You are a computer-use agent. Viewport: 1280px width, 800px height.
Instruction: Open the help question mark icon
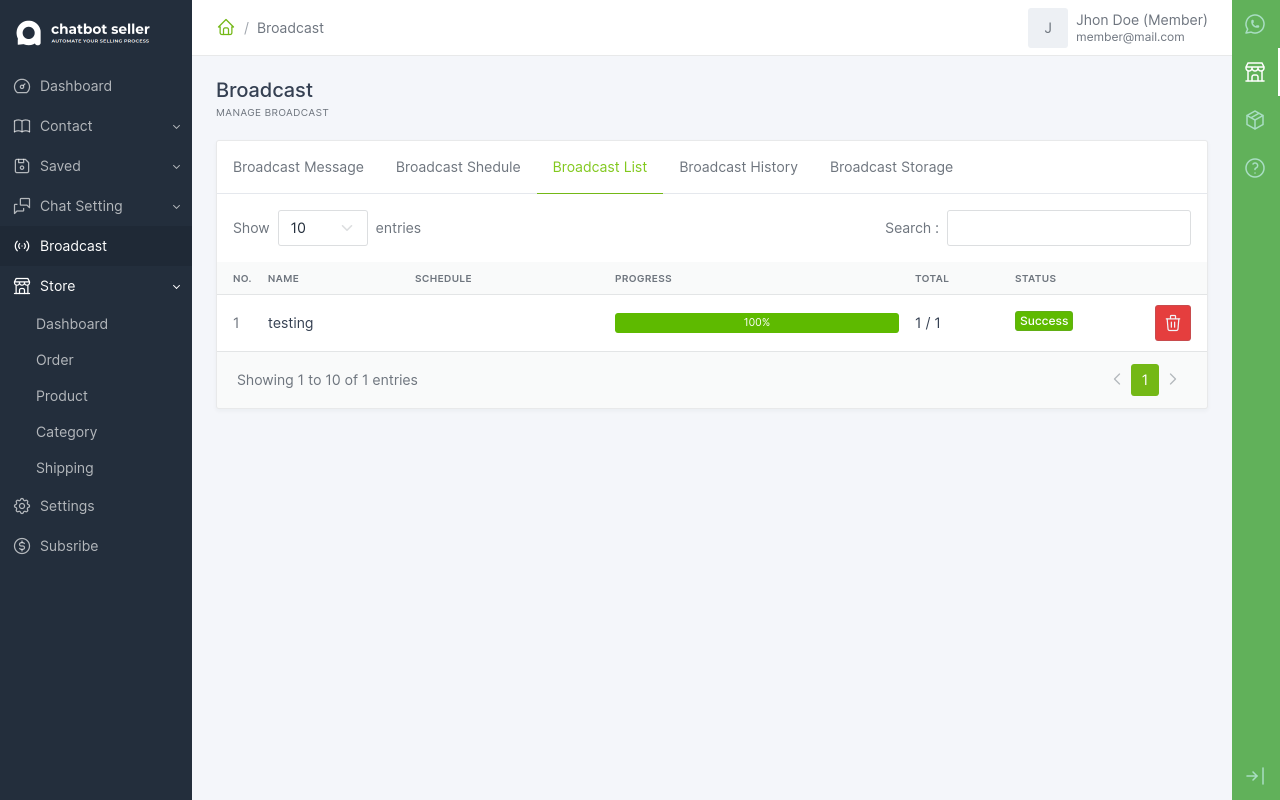click(1255, 168)
